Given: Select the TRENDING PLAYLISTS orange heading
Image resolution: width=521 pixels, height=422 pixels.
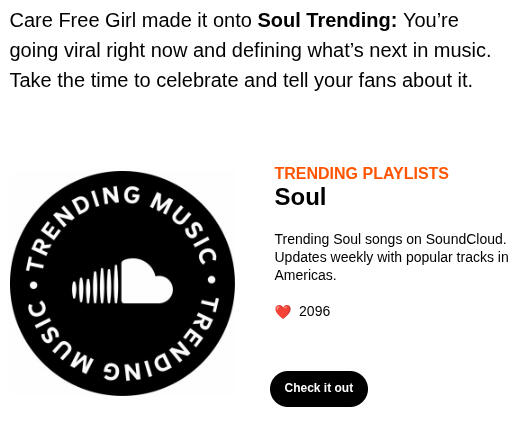Looking at the screenshot, I should click(x=361, y=173).
